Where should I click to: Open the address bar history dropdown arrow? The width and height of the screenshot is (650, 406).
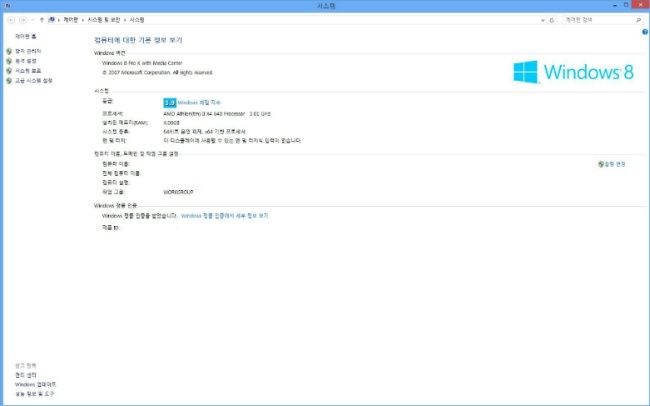tap(543, 20)
